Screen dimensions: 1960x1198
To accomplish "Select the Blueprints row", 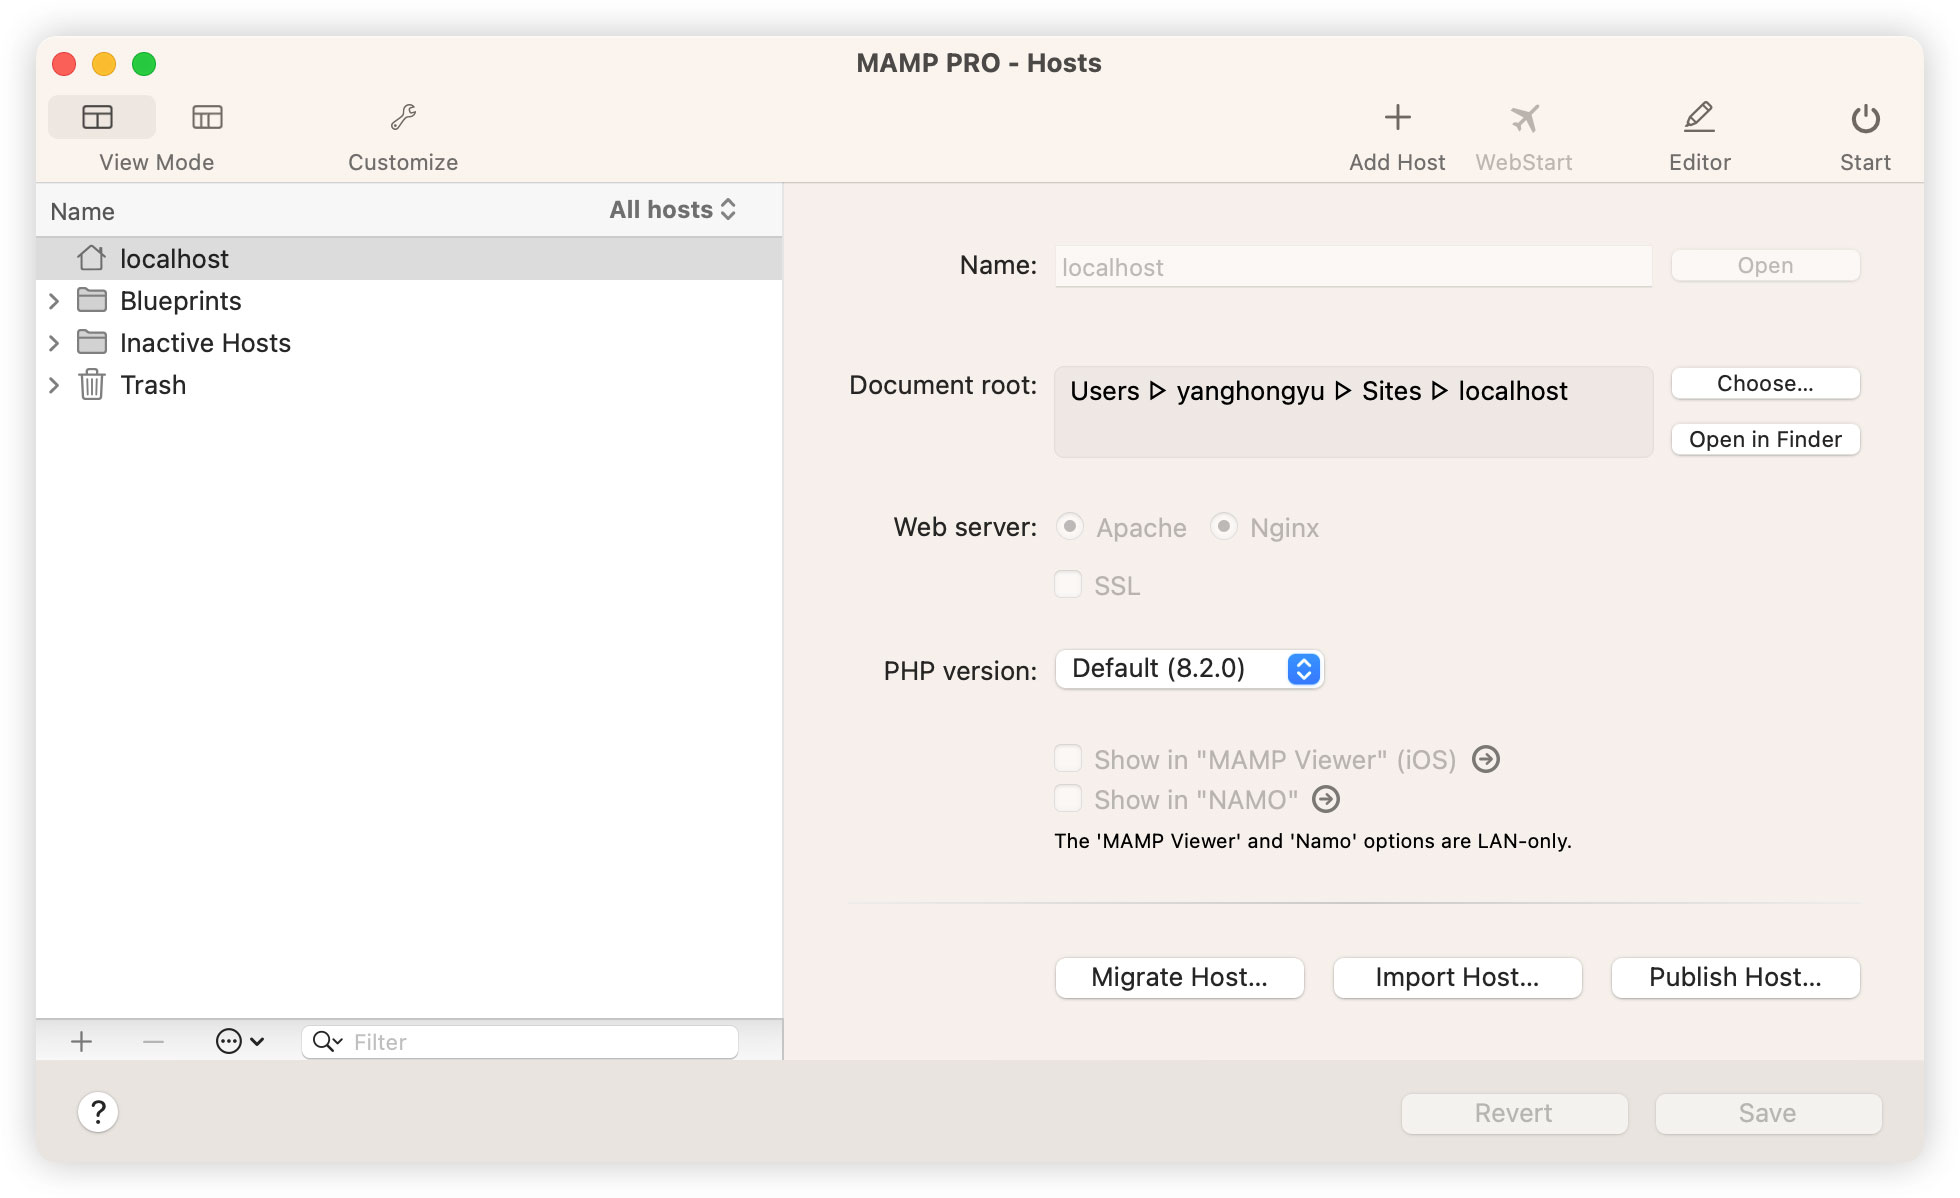I will pyautogui.click(x=409, y=300).
